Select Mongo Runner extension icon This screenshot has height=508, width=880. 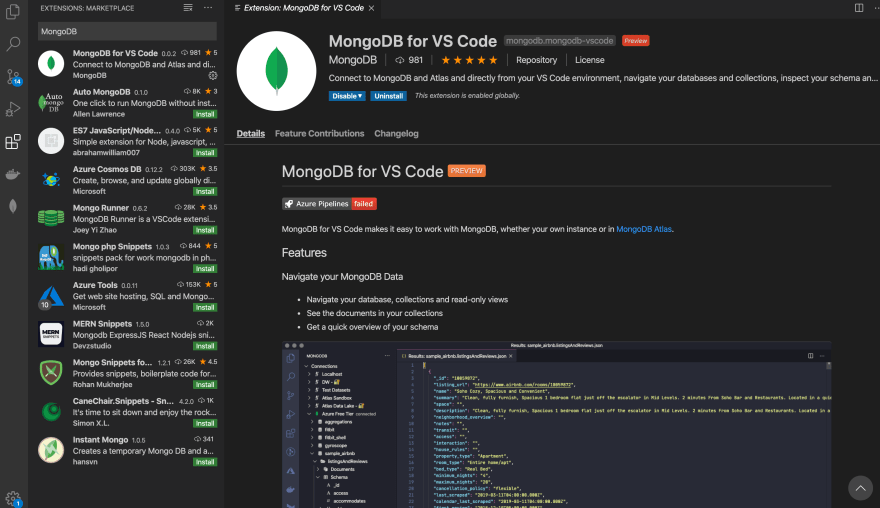(x=51, y=218)
